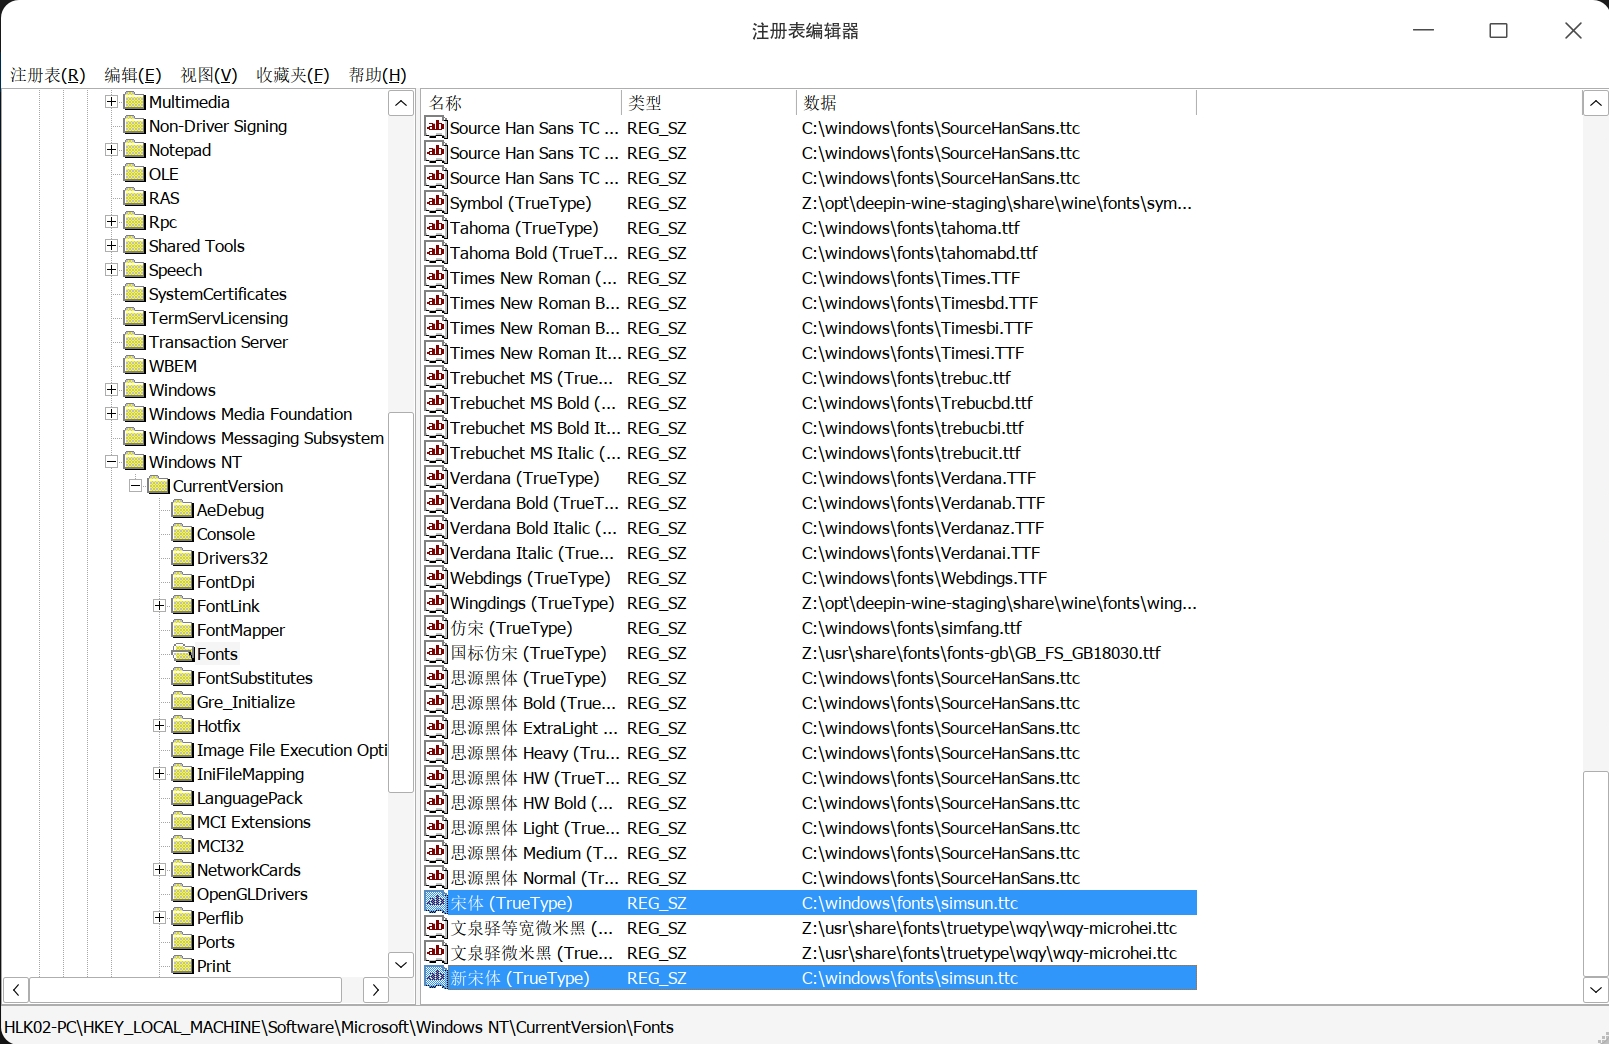Screen dimensions: 1609x1044
Task: Expand the Shared Tools node
Action: coord(111,245)
